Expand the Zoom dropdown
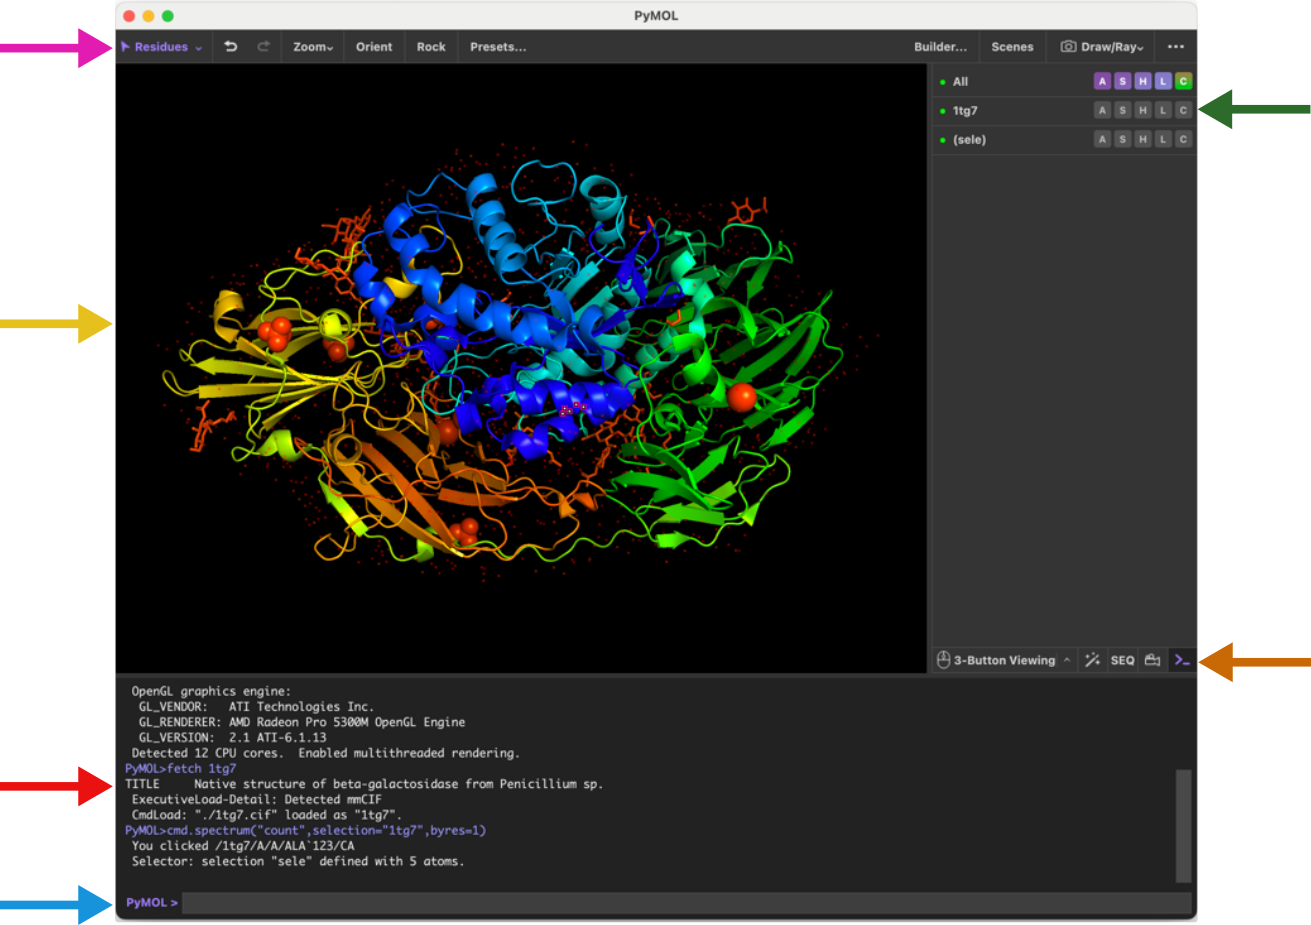 coord(311,46)
